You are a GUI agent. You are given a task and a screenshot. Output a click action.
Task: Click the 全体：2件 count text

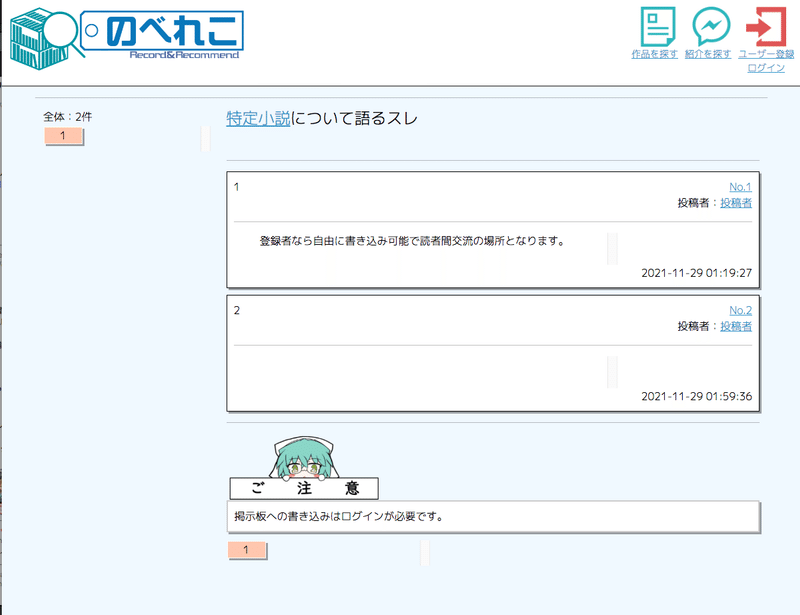point(67,117)
